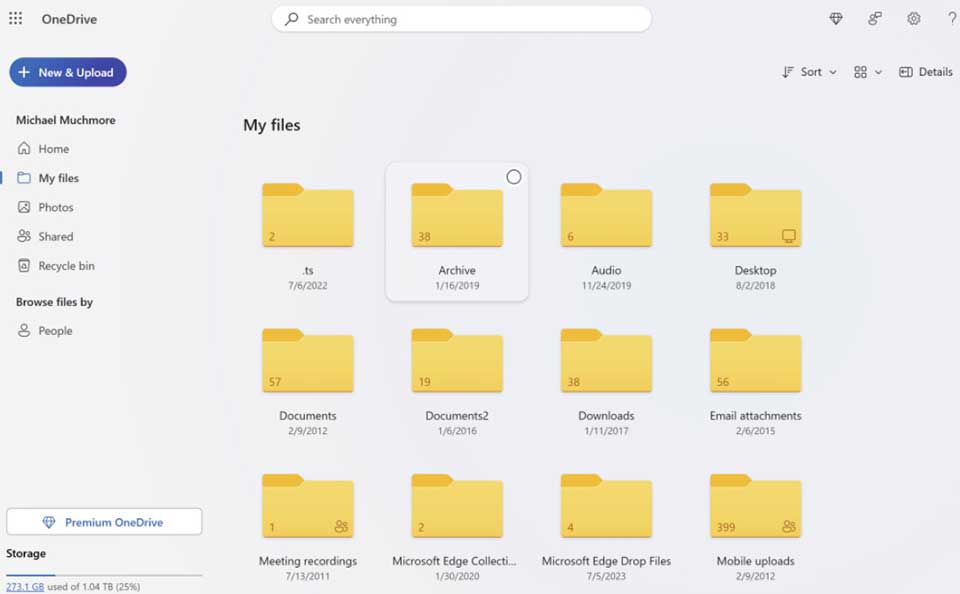The width and height of the screenshot is (960, 594).
Task: Click the Email attachments name label
Action: pyautogui.click(x=756, y=415)
